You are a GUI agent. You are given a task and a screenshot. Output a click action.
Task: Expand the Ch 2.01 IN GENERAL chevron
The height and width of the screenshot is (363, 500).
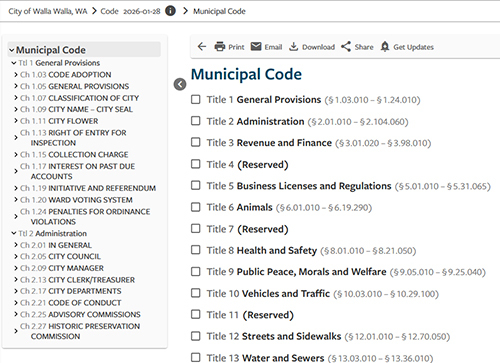pos(16,245)
